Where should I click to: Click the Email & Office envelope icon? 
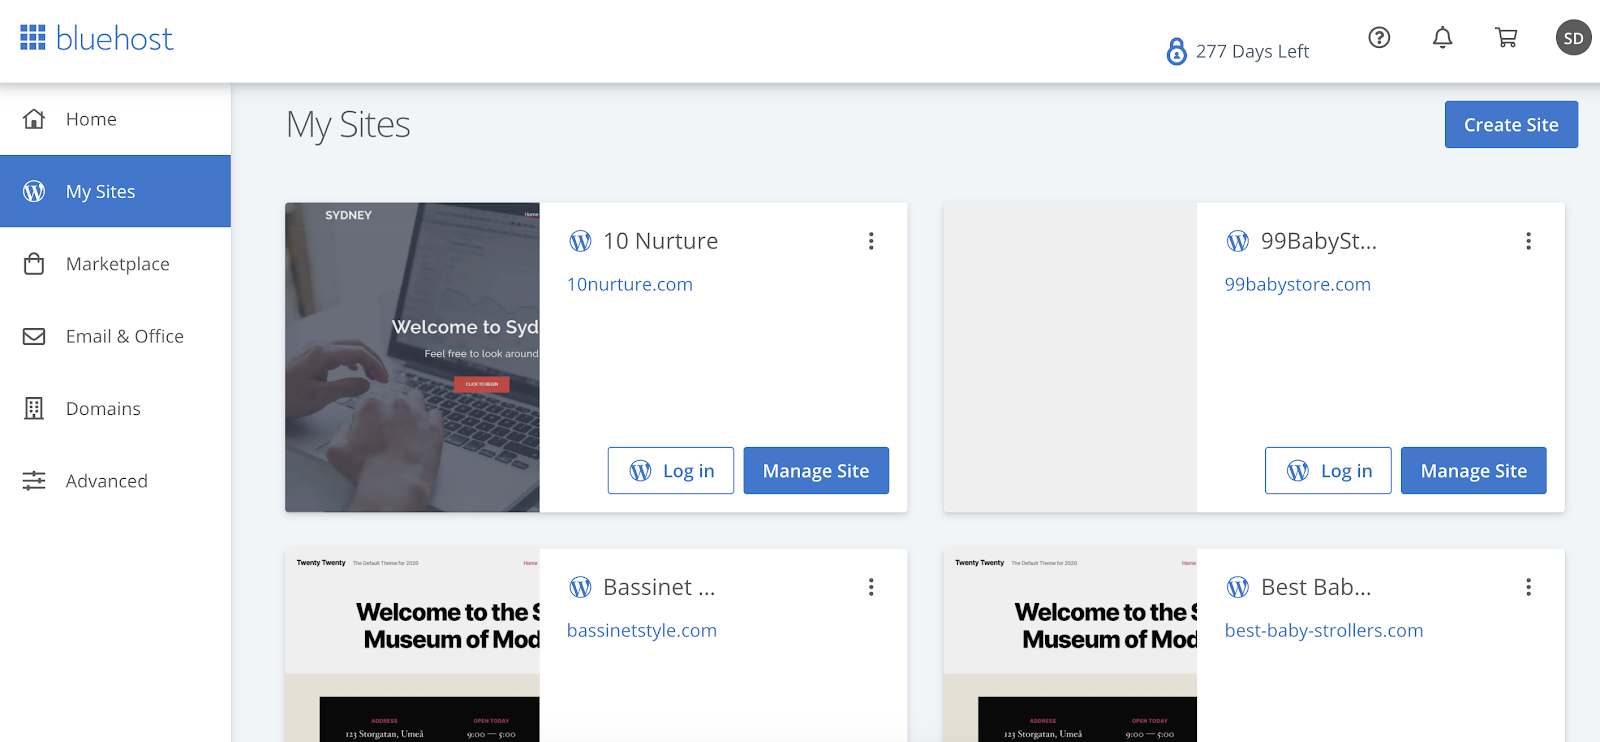pyautogui.click(x=34, y=336)
